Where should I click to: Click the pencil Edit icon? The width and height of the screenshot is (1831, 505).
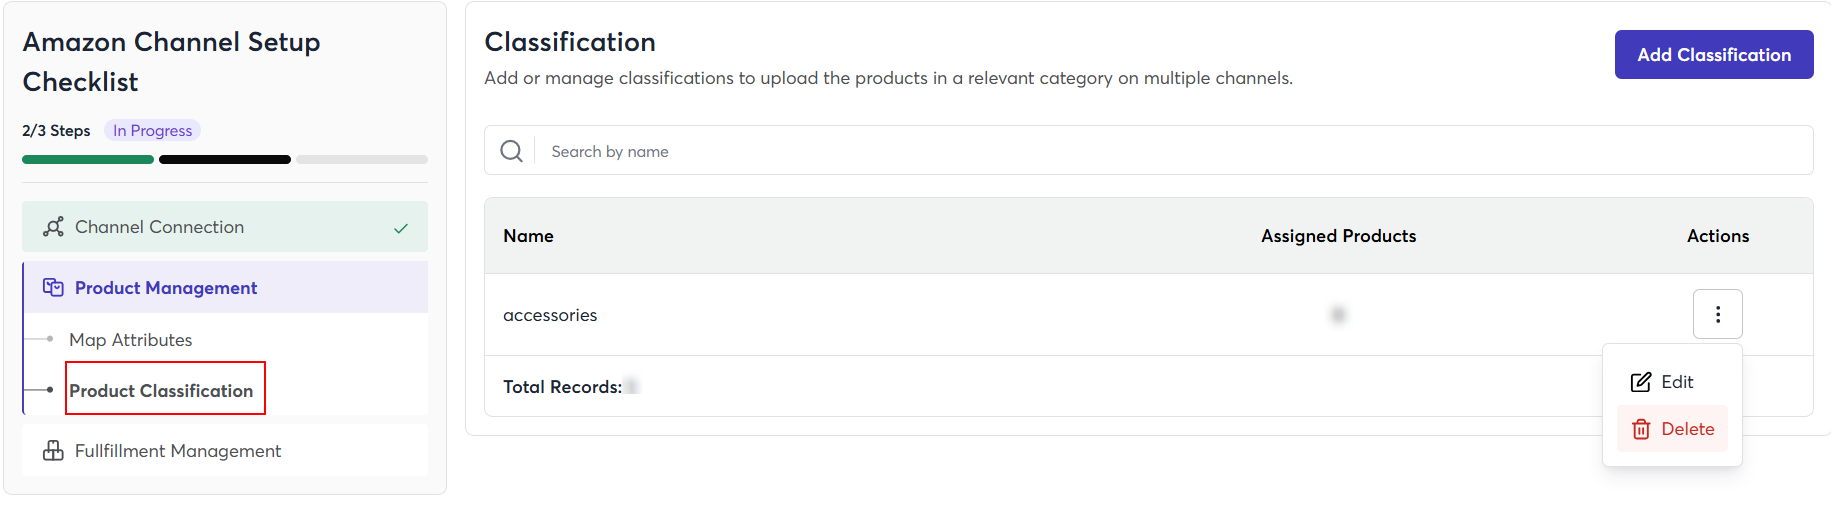tap(1641, 382)
